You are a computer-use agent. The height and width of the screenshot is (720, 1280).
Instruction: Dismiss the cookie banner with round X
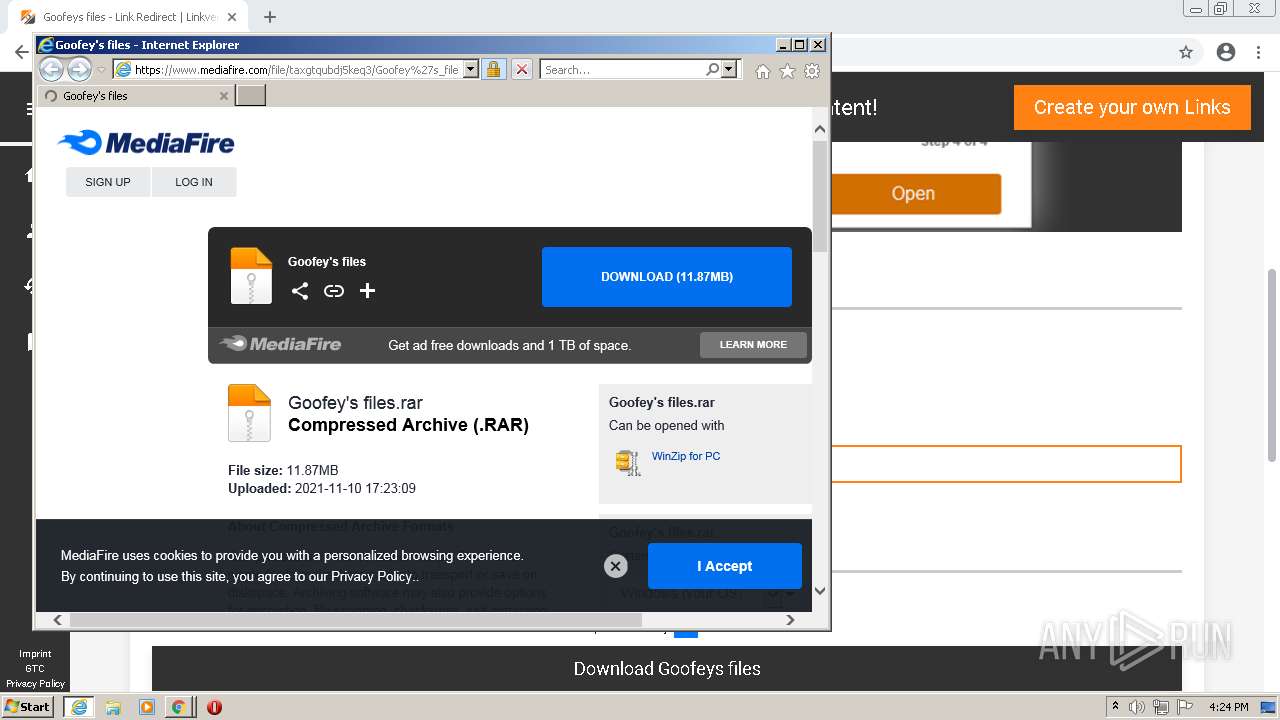click(x=616, y=566)
